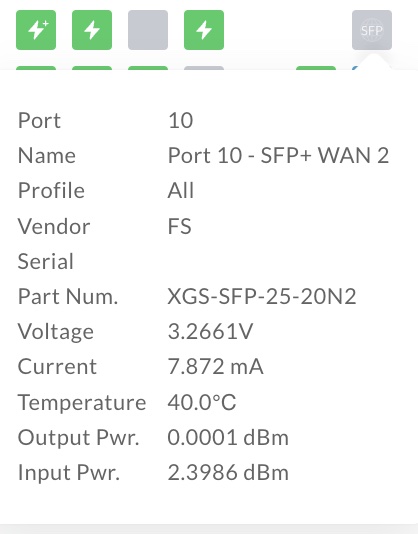Click the lightning port right of the gray port
The image size is (418, 534).
coord(204,30)
